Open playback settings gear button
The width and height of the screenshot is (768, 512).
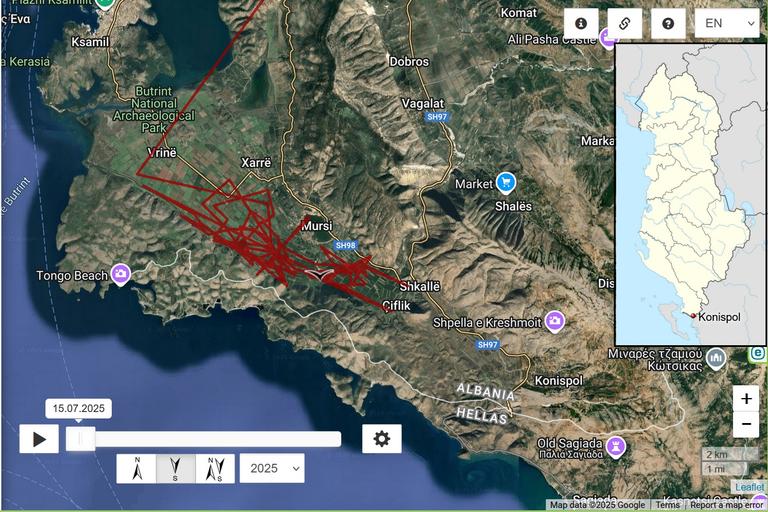tap(382, 439)
